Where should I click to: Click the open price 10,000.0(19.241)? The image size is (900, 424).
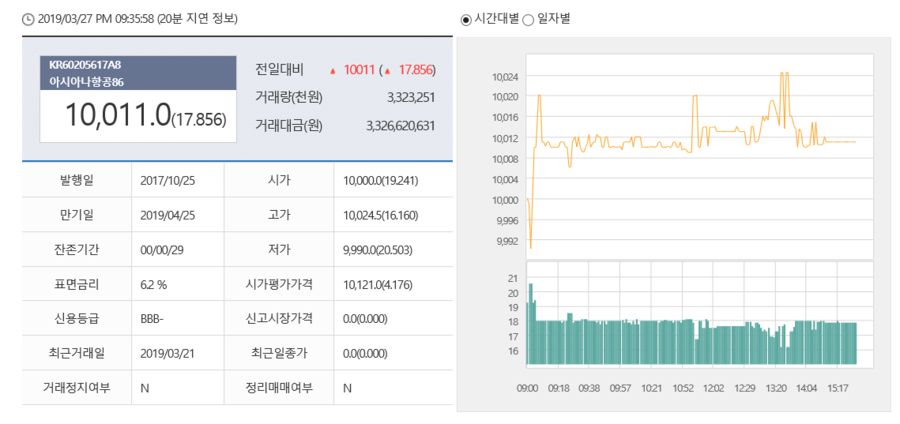click(381, 181)
